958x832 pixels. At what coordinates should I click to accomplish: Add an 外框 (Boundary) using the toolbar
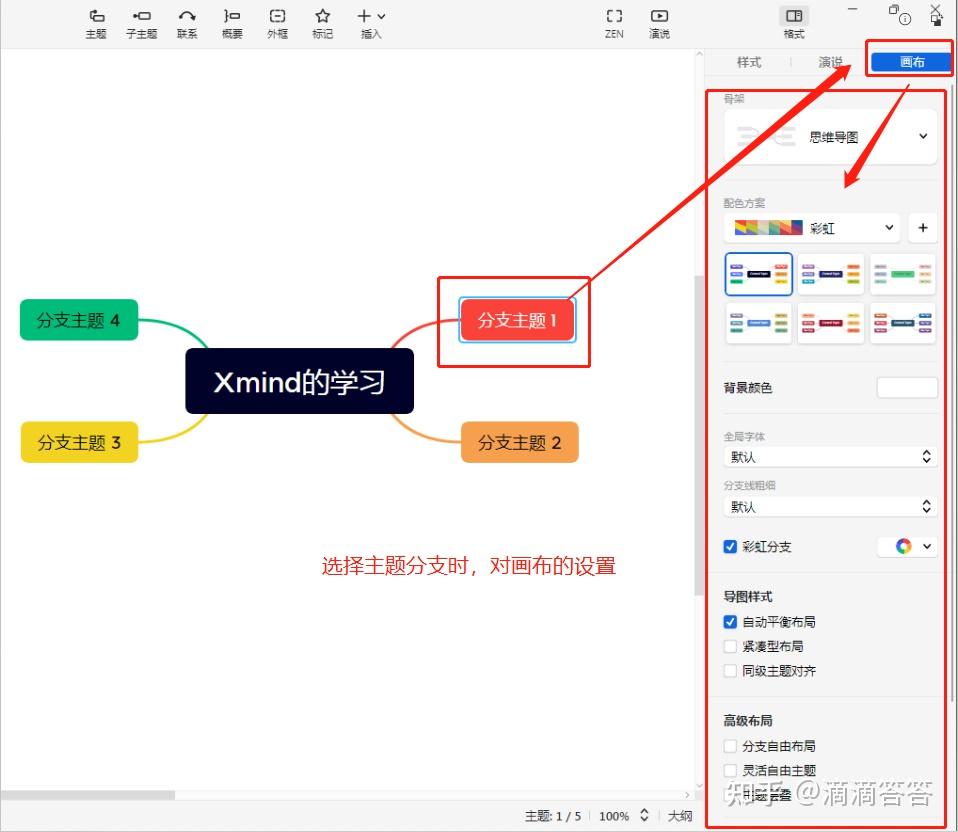[276, 20]
